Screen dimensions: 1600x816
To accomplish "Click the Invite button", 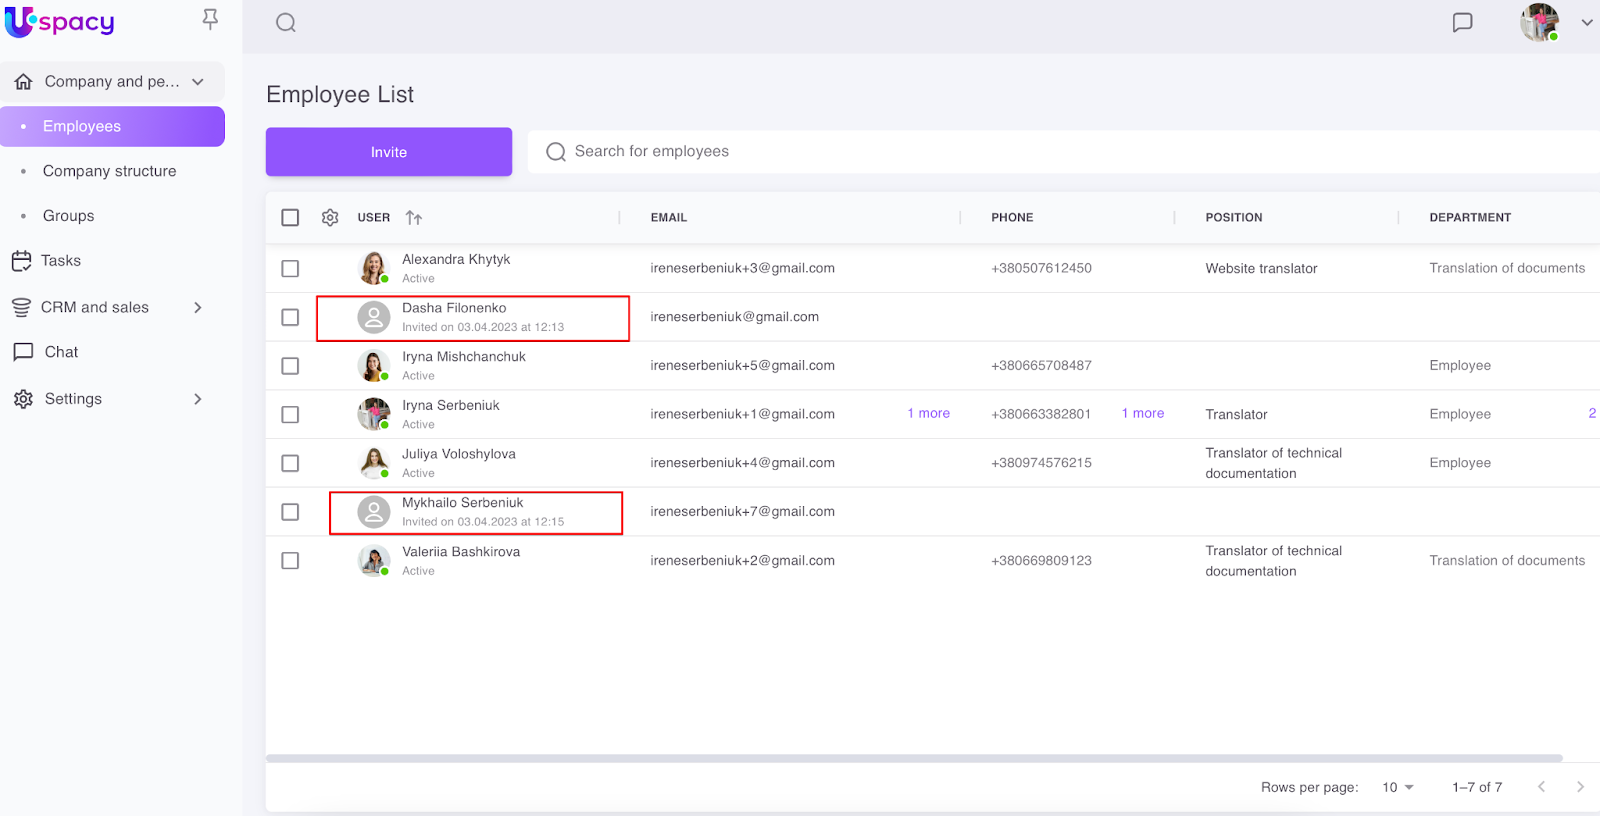I will pos(388,152).
